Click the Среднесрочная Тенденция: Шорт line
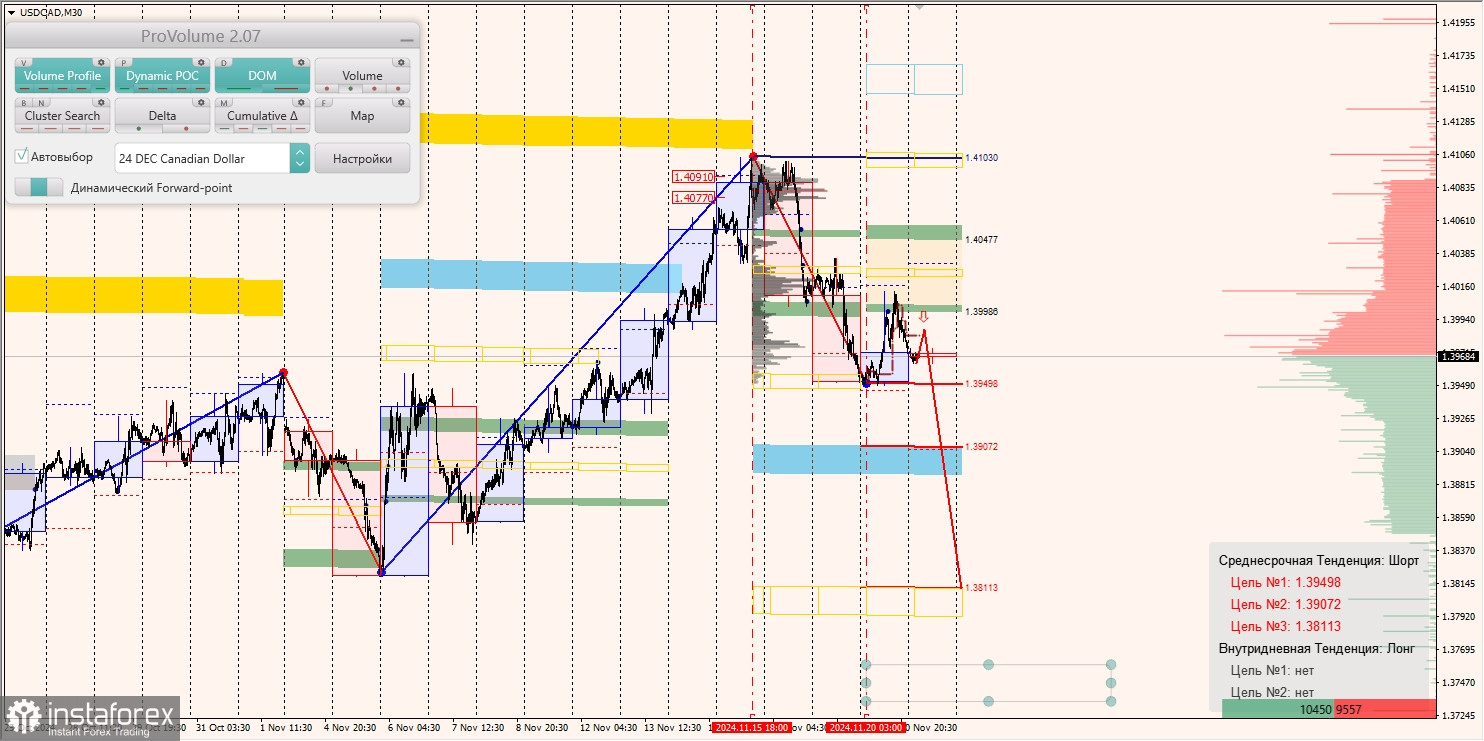 (x=1318, y=560)
